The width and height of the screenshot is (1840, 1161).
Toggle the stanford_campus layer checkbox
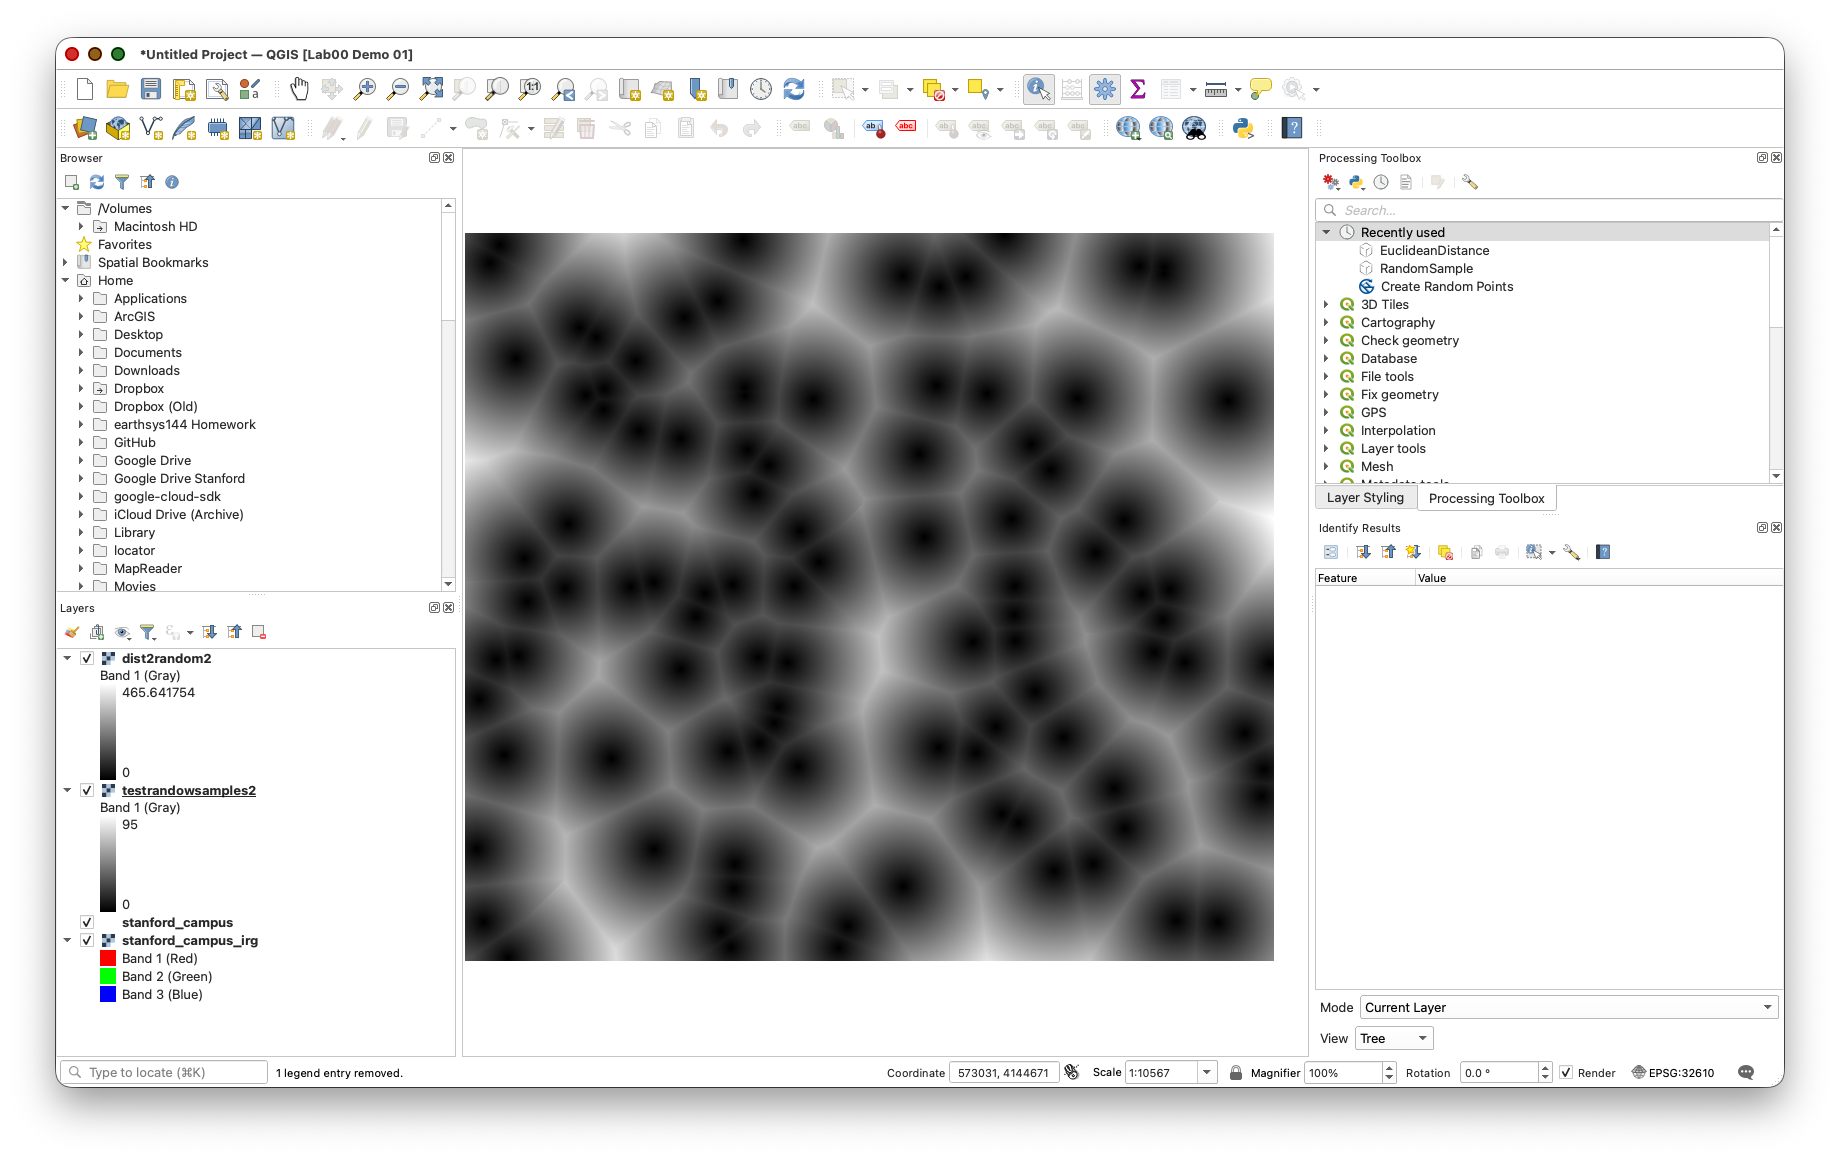coord(87,922)
